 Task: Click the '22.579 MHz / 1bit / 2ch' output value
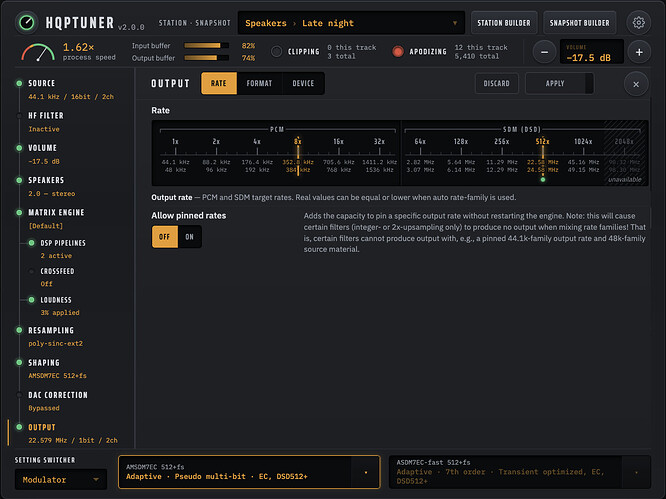click(x=73, y=440)
